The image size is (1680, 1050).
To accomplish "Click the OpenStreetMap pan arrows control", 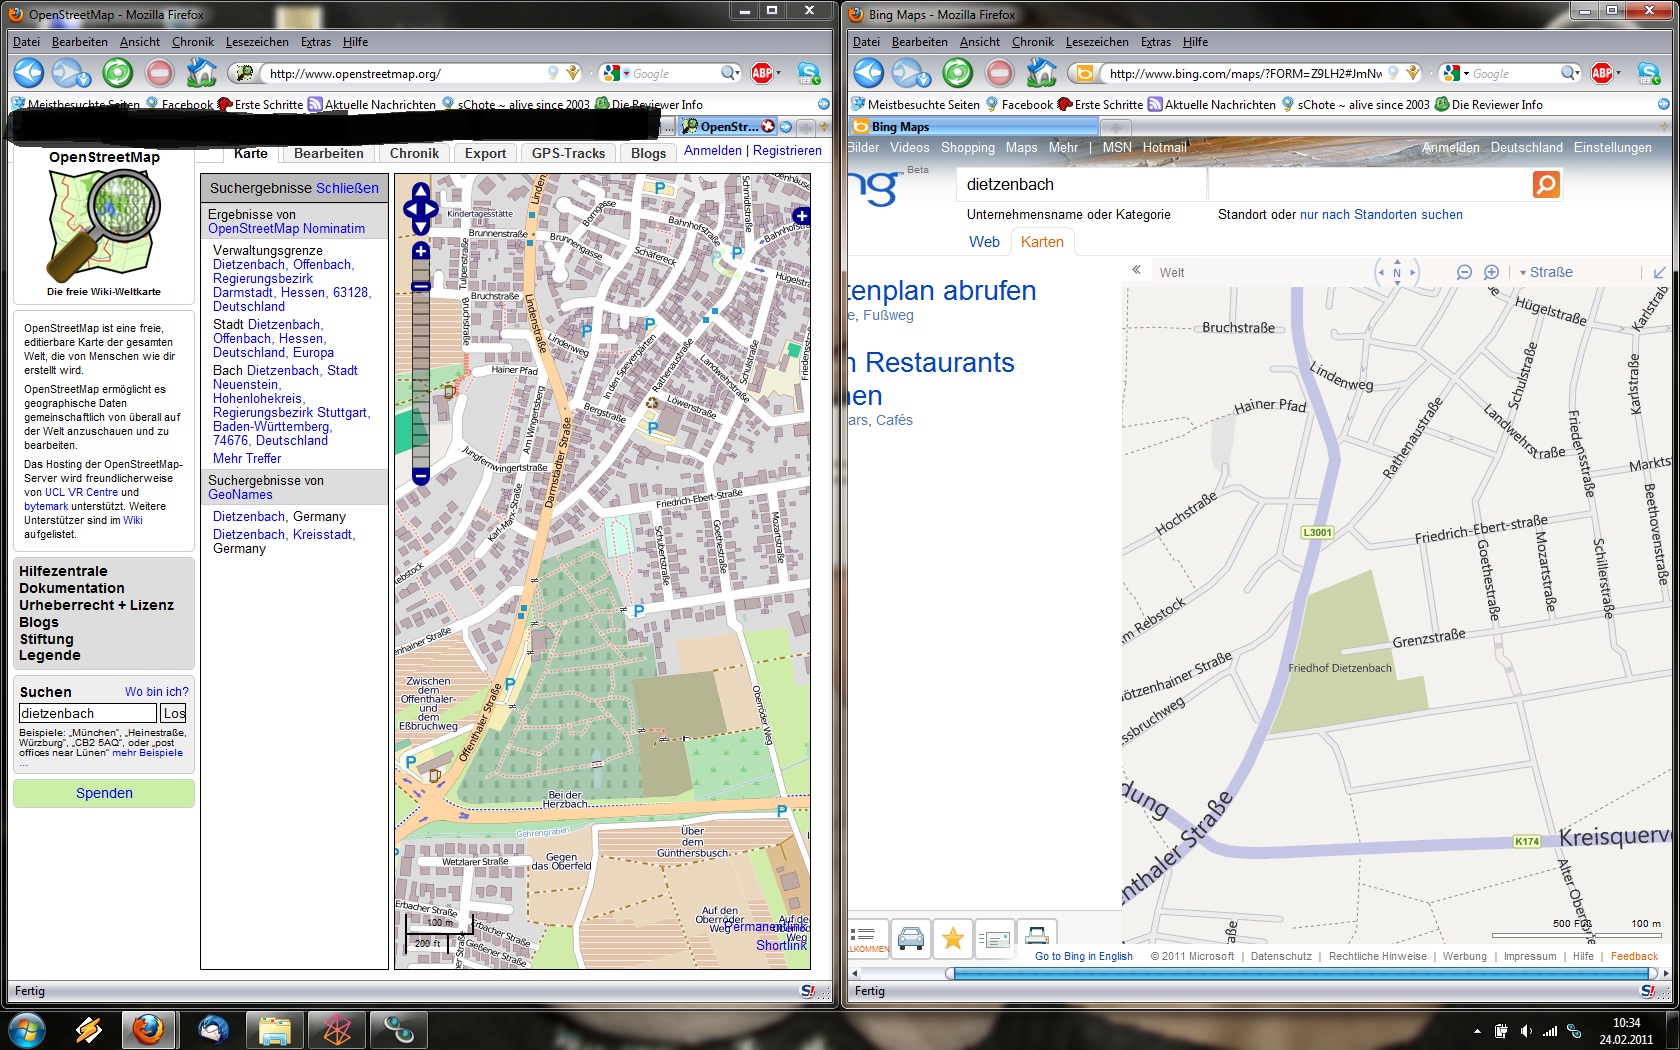I will point(420,209).
